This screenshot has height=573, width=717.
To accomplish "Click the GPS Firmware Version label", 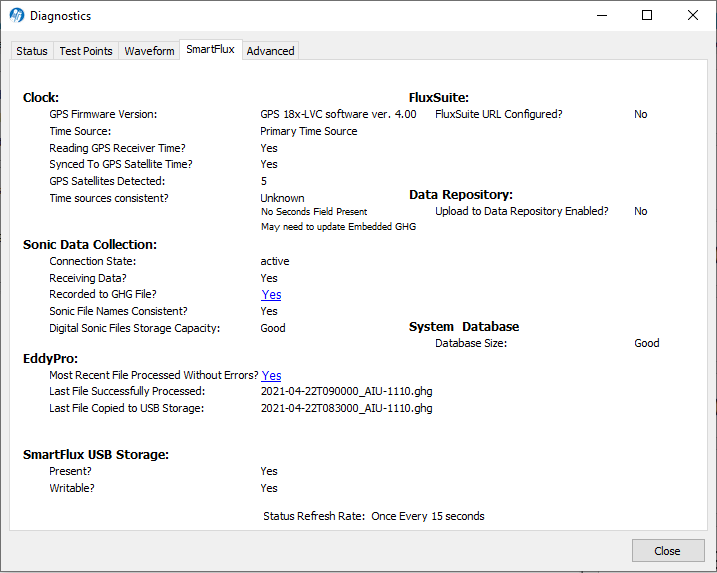I will pyautogui.click(x=103, y=114).
